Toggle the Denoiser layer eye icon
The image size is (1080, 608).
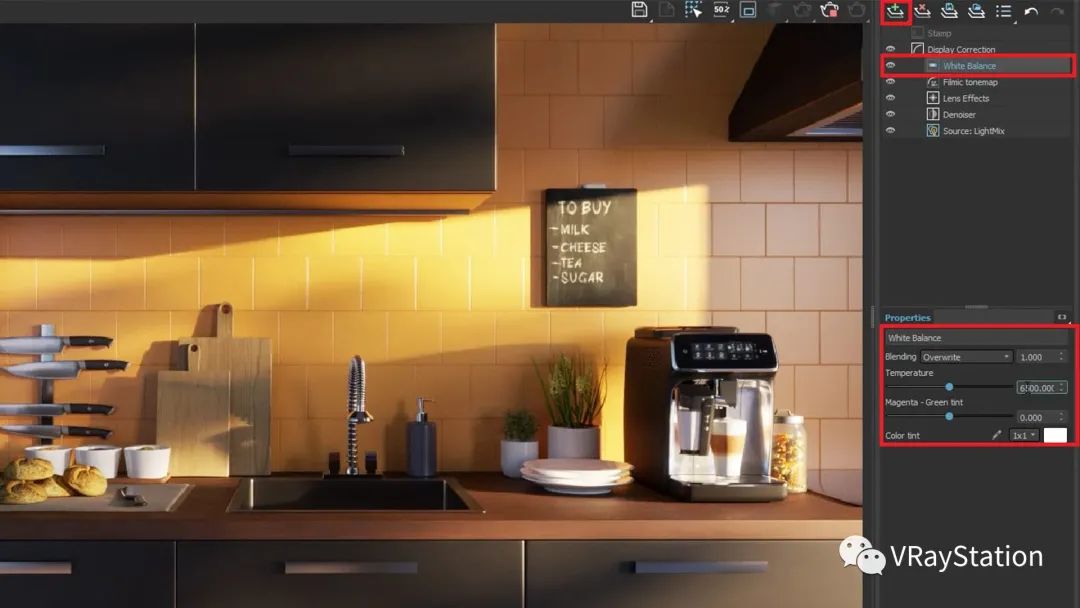[890, 114]
